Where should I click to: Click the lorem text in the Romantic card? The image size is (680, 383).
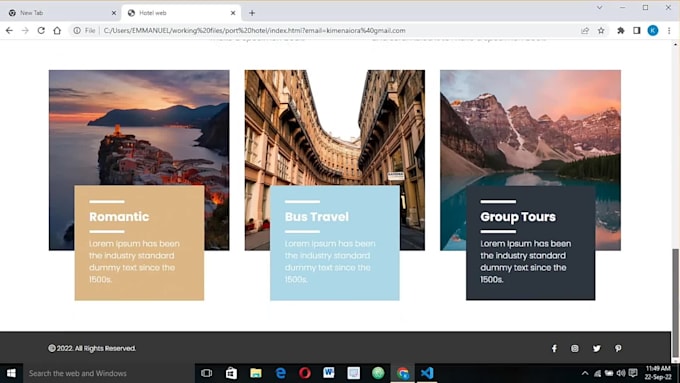pos(134,262)
